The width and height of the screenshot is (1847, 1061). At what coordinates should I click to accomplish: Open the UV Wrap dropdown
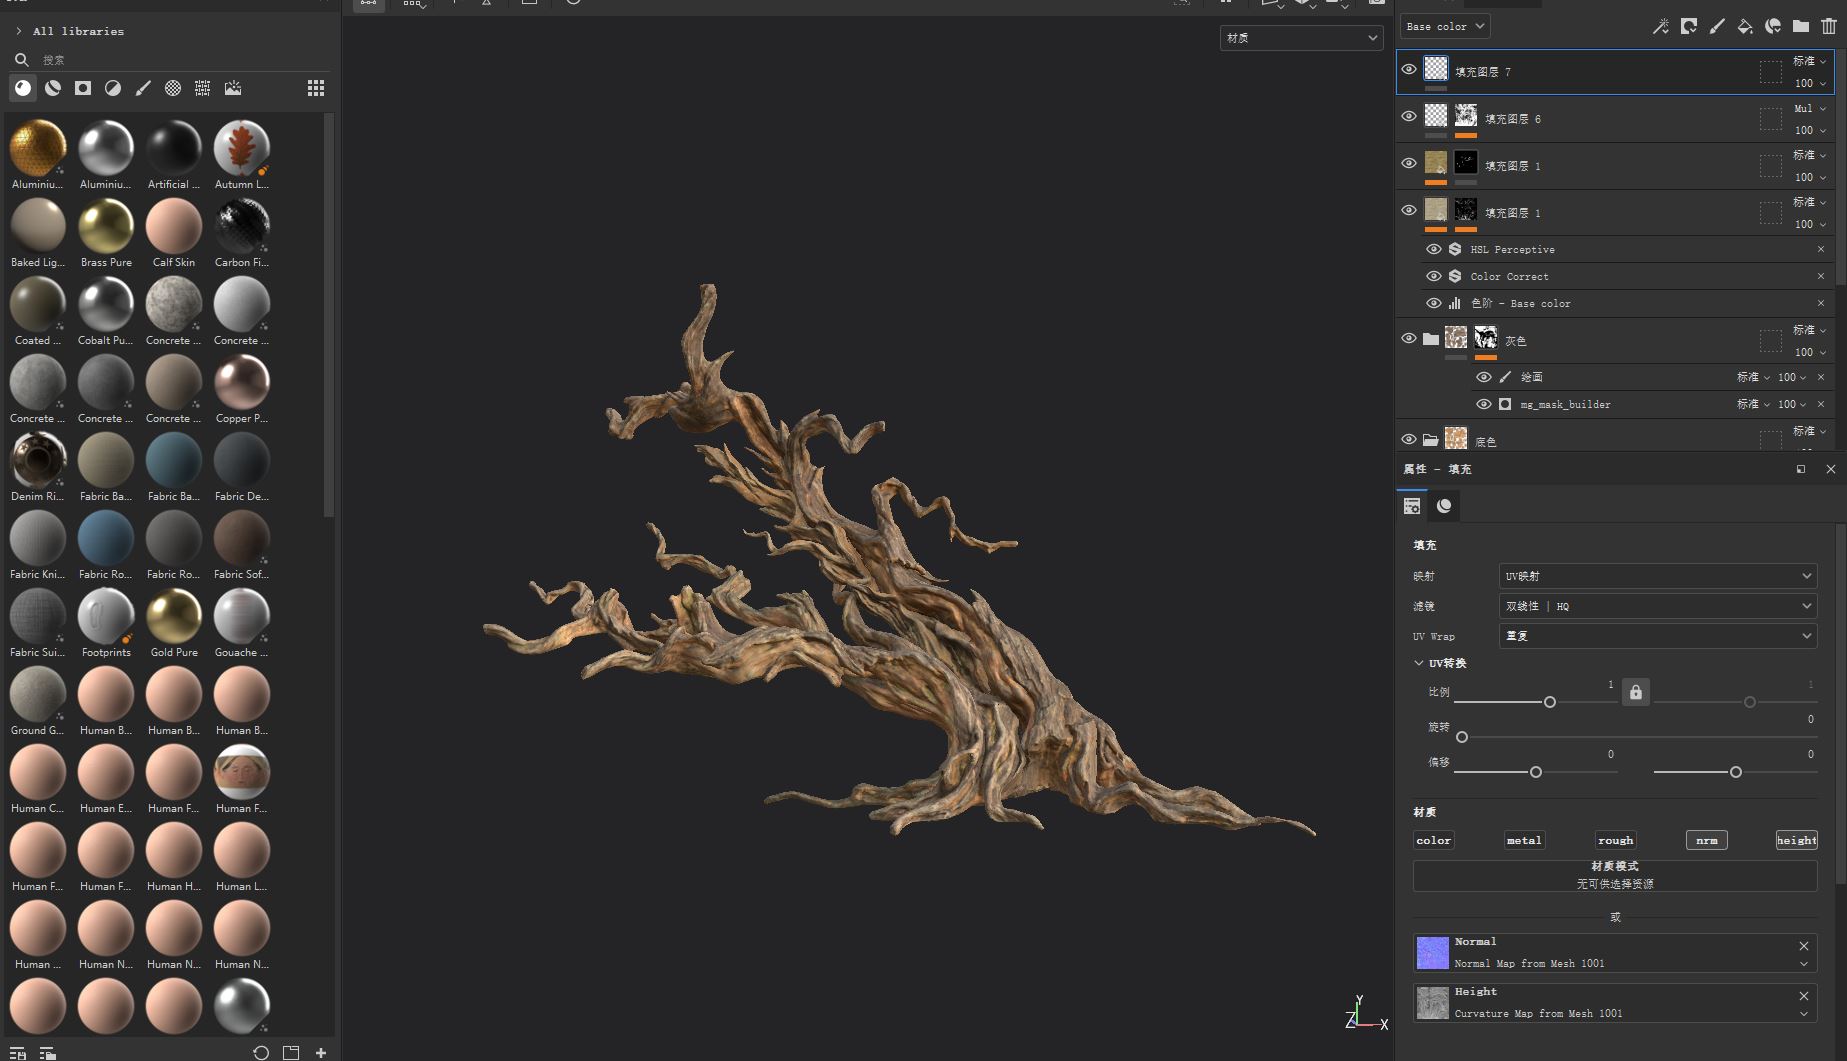1657,636
